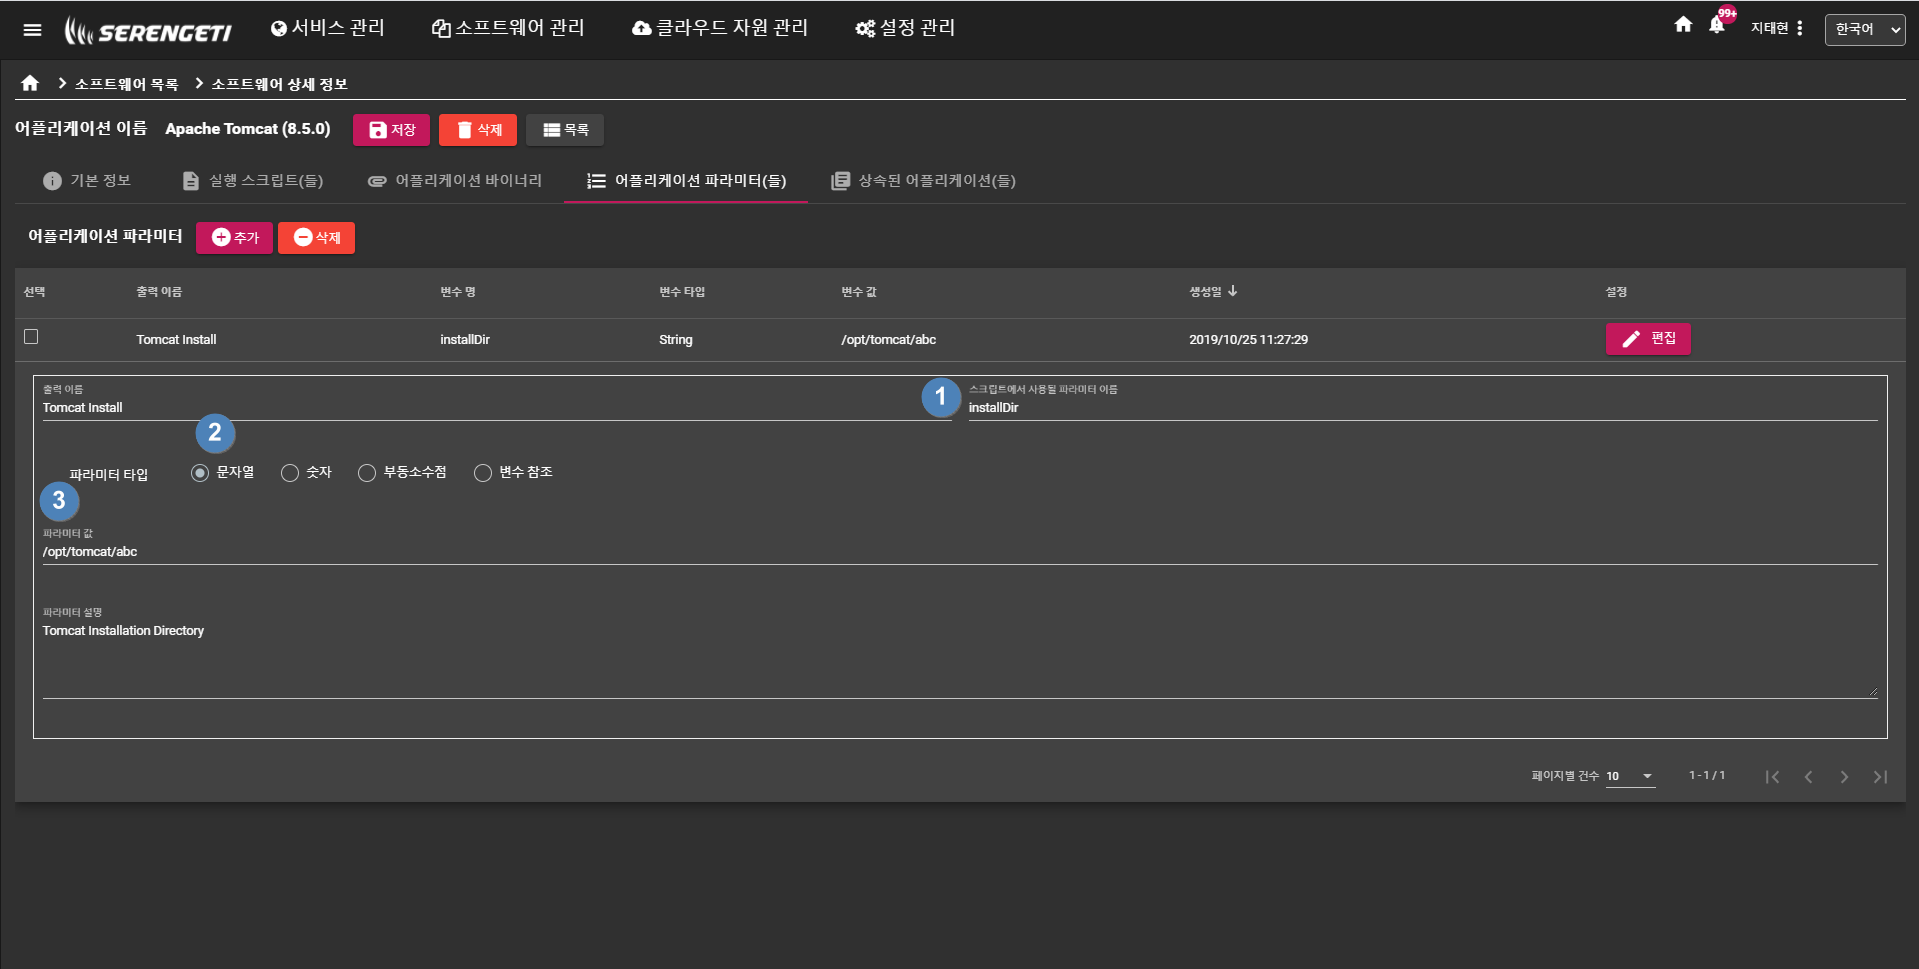Select the 변수 참조 radio option

[483, 473]
